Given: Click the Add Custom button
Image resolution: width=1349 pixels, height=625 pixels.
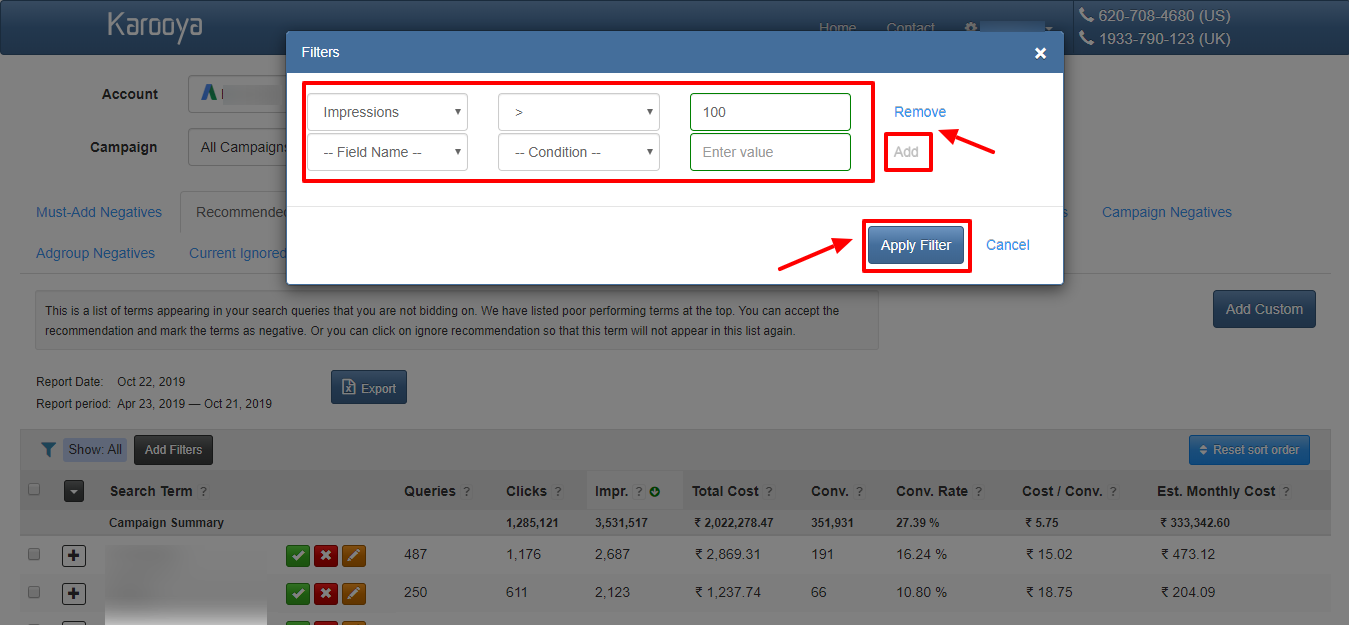Looking at the screenshot, I should pos(1264,309).
